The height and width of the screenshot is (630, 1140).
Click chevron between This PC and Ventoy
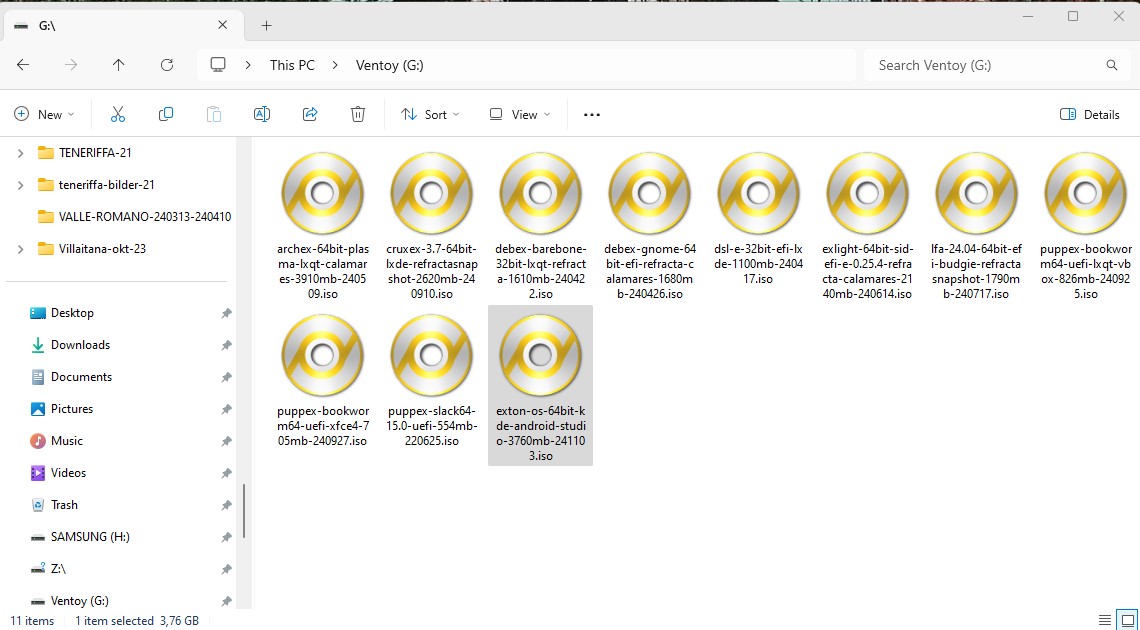[x=335, y=65]
